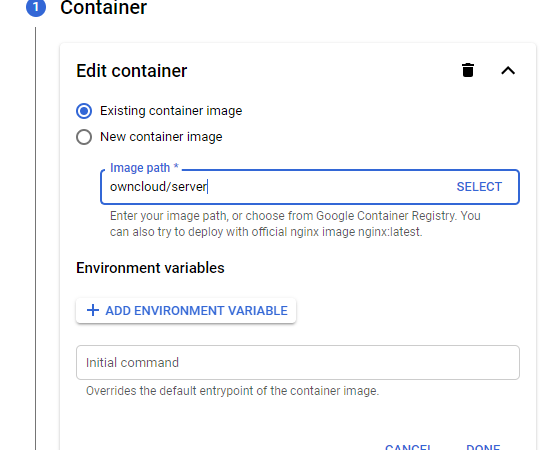553x450 pixels.
Task: Confirm container edits with DONE
Action: point(483,446)
